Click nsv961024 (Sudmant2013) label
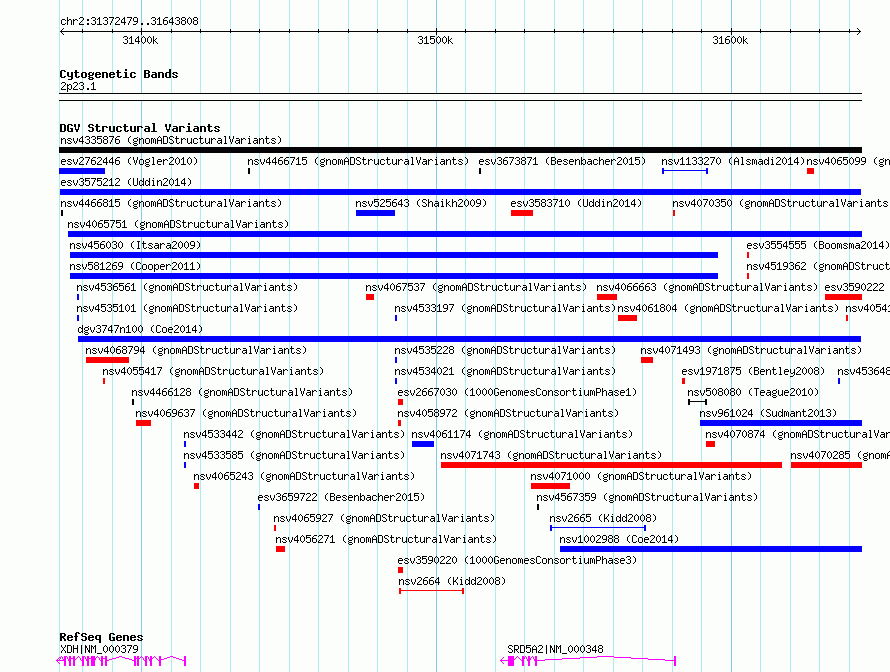This screenshot has height=672, width=890. pyautogui.click(x=769, y=413)
